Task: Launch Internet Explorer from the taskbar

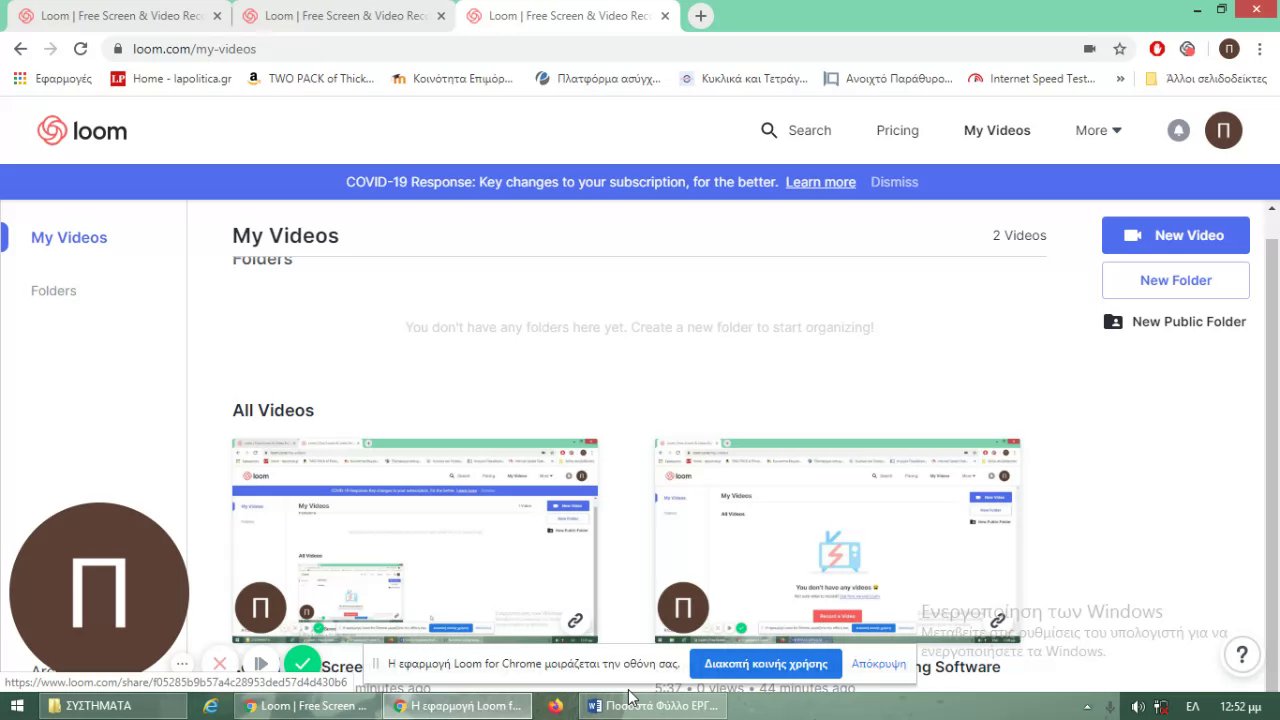Action: (211, 706)
